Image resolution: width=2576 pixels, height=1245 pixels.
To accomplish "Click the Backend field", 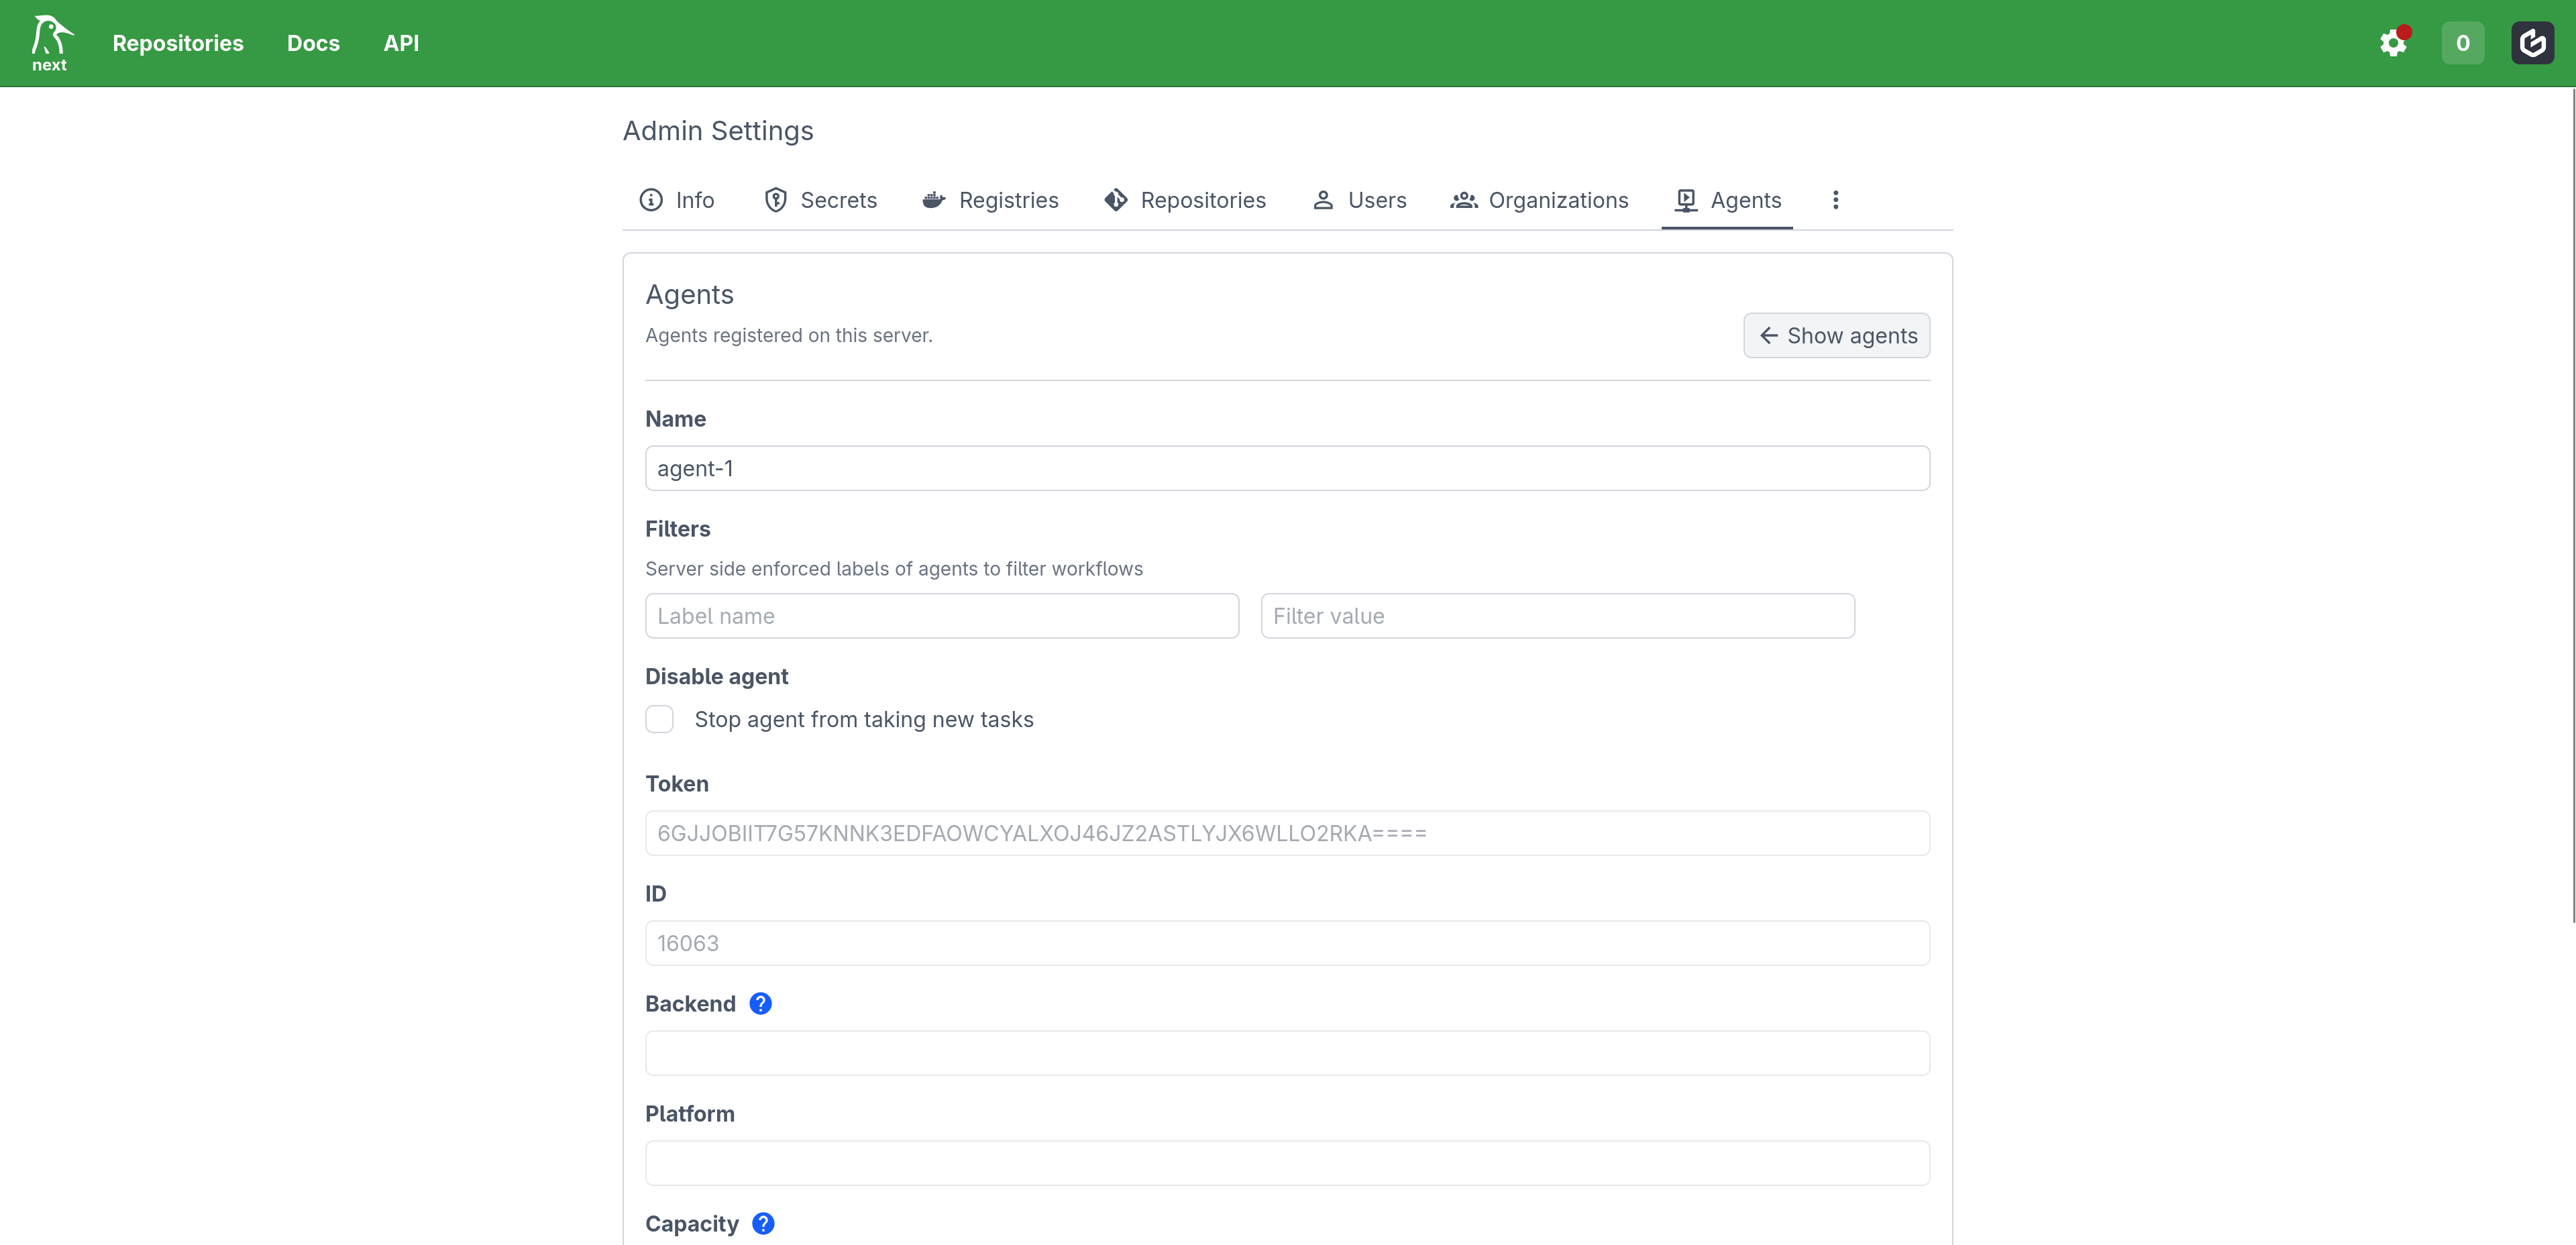I will click(1287, 1053).
